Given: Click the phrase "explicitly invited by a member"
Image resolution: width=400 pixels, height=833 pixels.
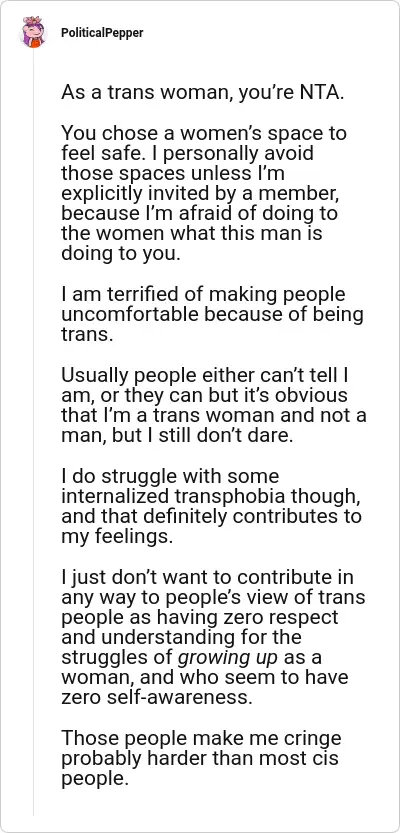Looking at the screenshot, I should [x=198, y=193].
